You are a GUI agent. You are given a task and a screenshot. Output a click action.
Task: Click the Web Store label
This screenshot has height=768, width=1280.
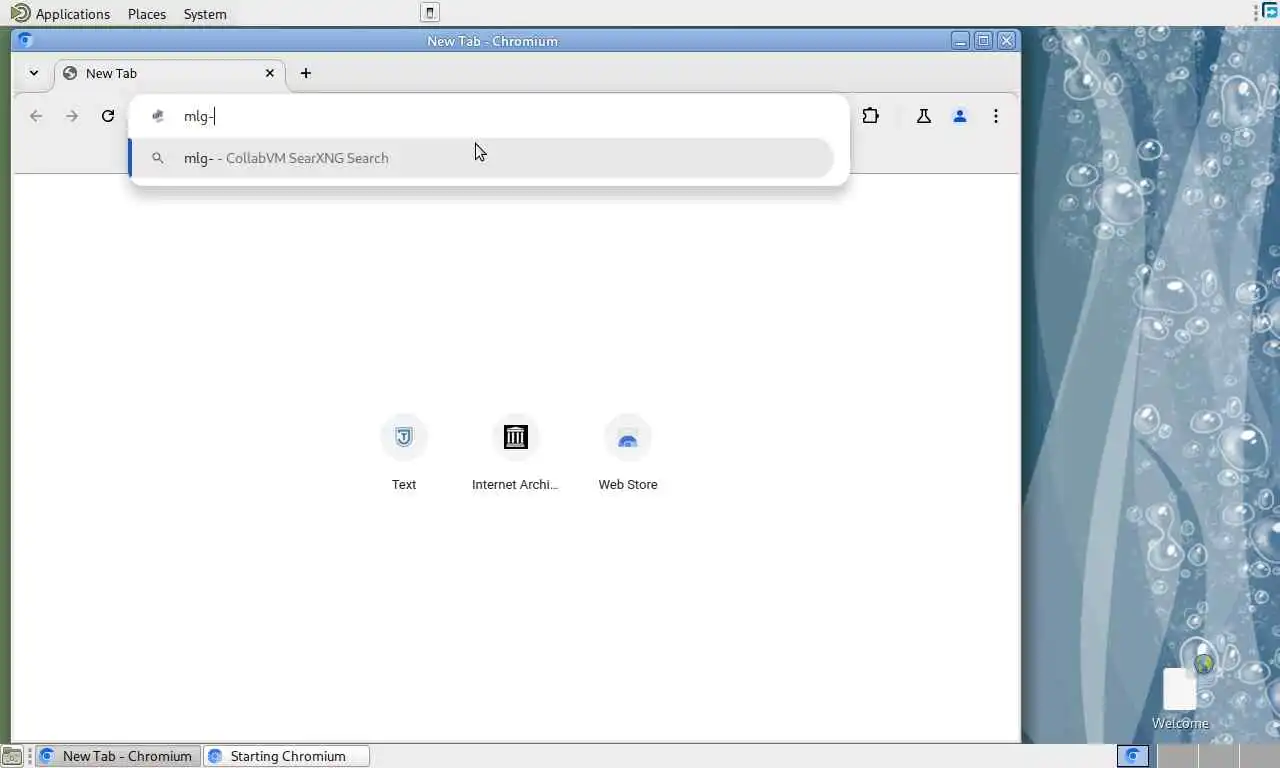628,485
